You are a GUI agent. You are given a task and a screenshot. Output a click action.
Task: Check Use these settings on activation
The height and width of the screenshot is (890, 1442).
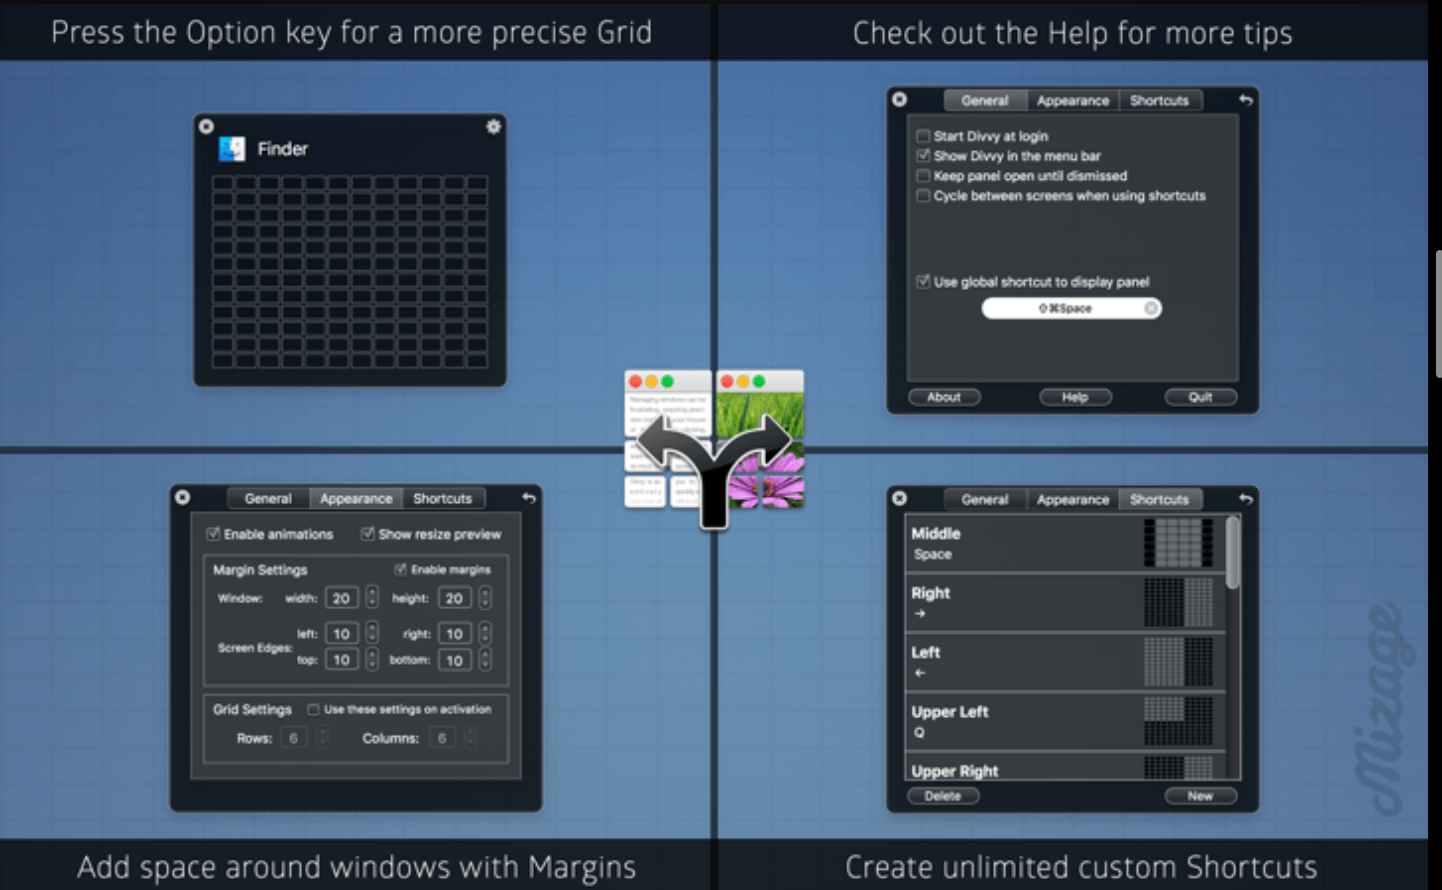click(313, 709)
